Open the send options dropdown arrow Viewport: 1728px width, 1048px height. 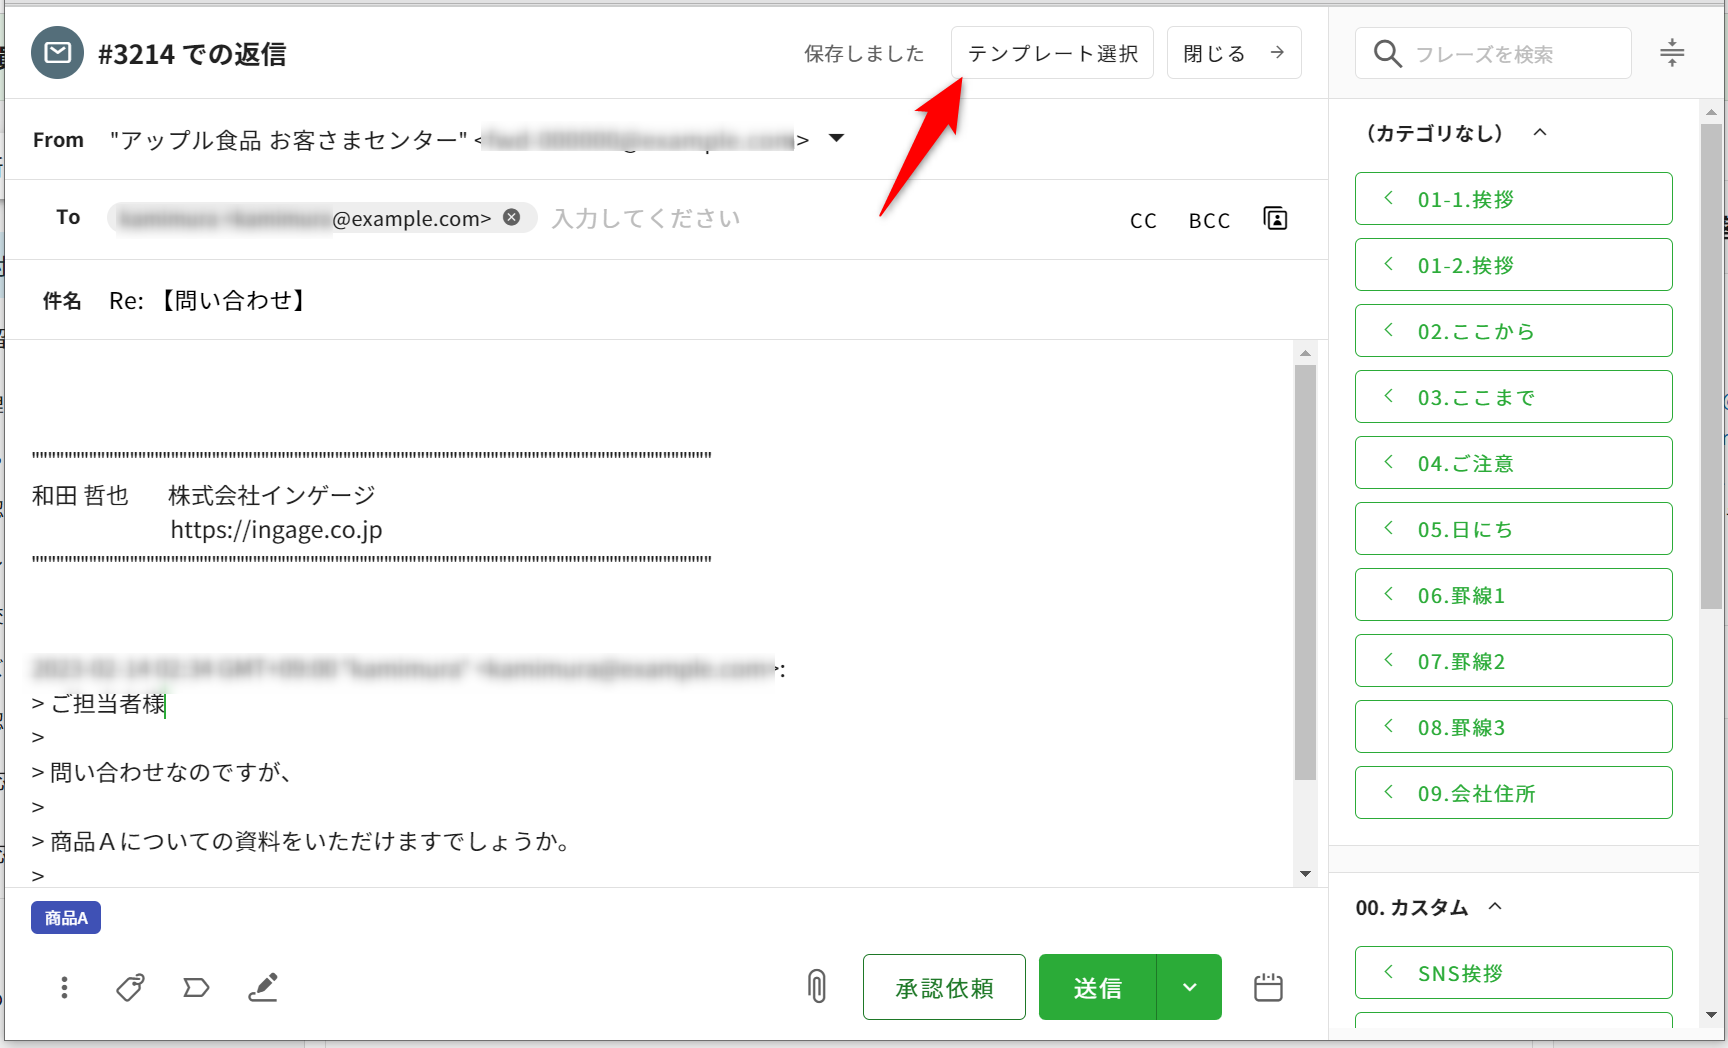pos(1189,988)
